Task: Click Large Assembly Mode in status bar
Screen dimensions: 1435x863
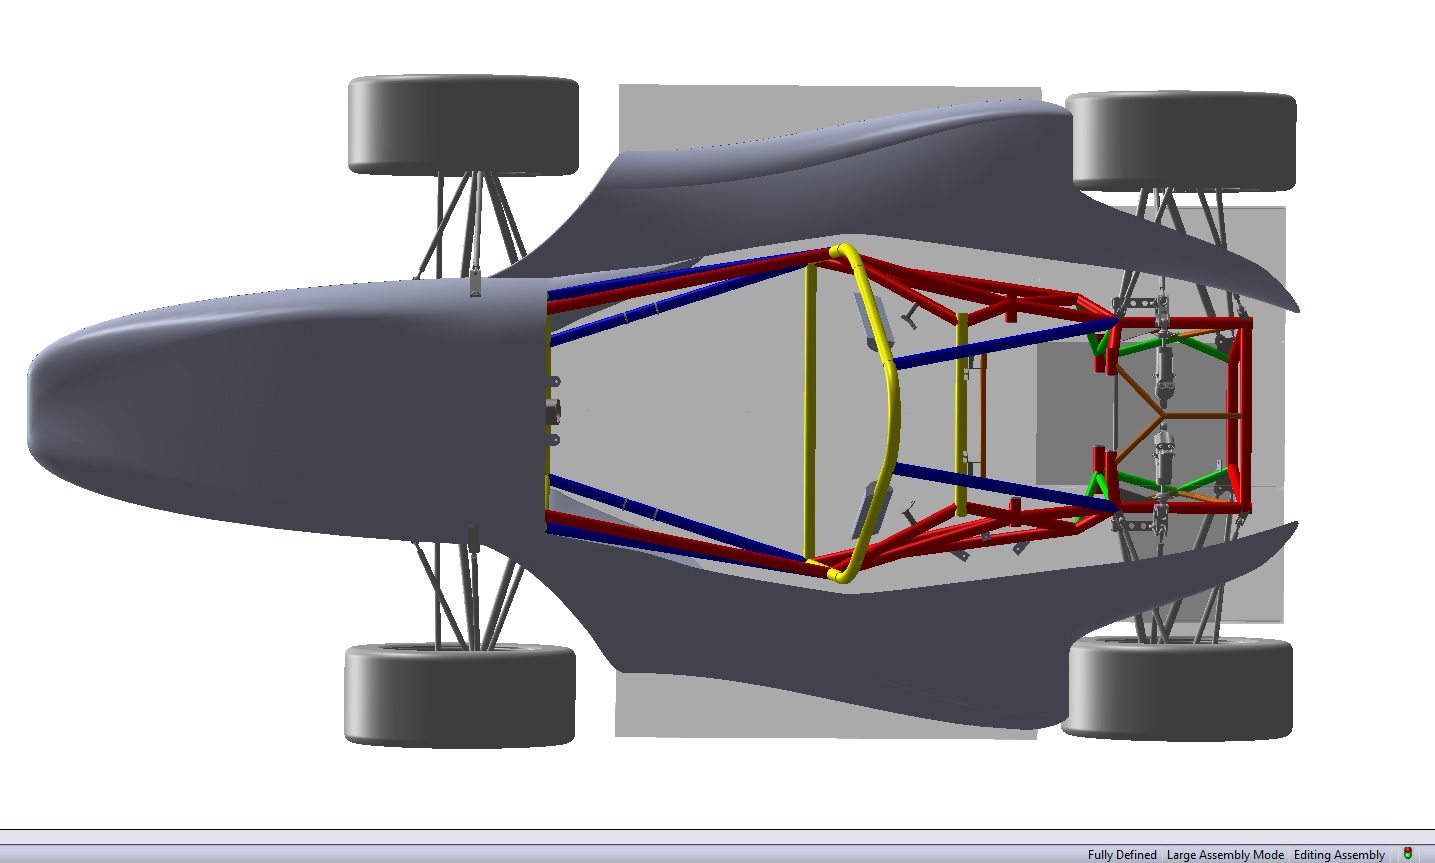Action: pos(1225,855)
